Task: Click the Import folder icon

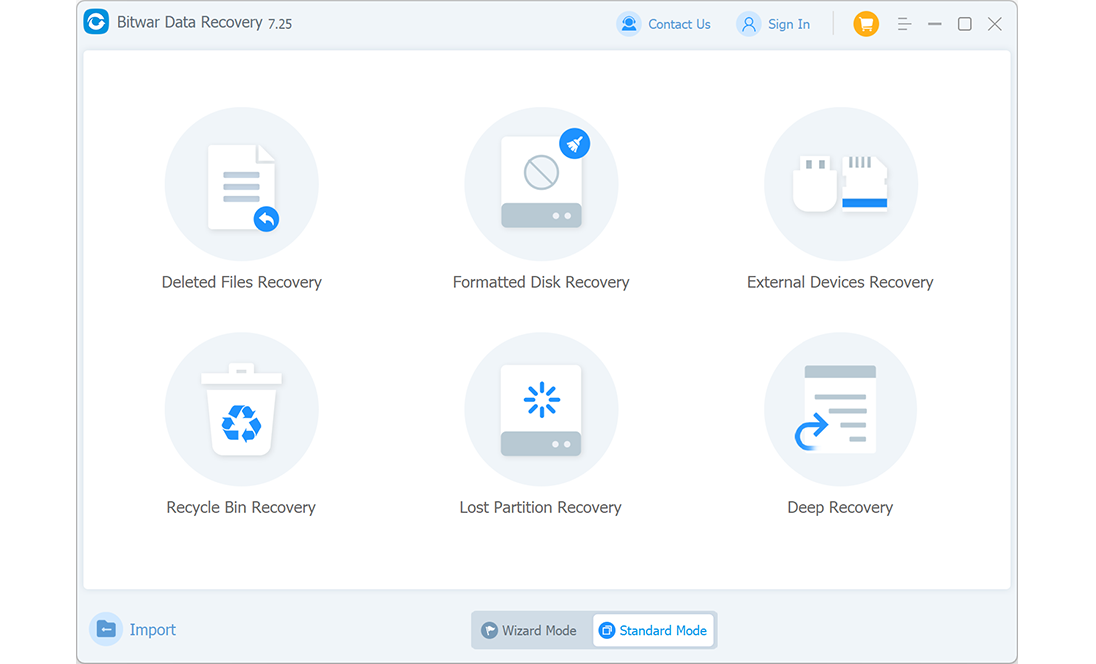Action: (x=106, y=629)
